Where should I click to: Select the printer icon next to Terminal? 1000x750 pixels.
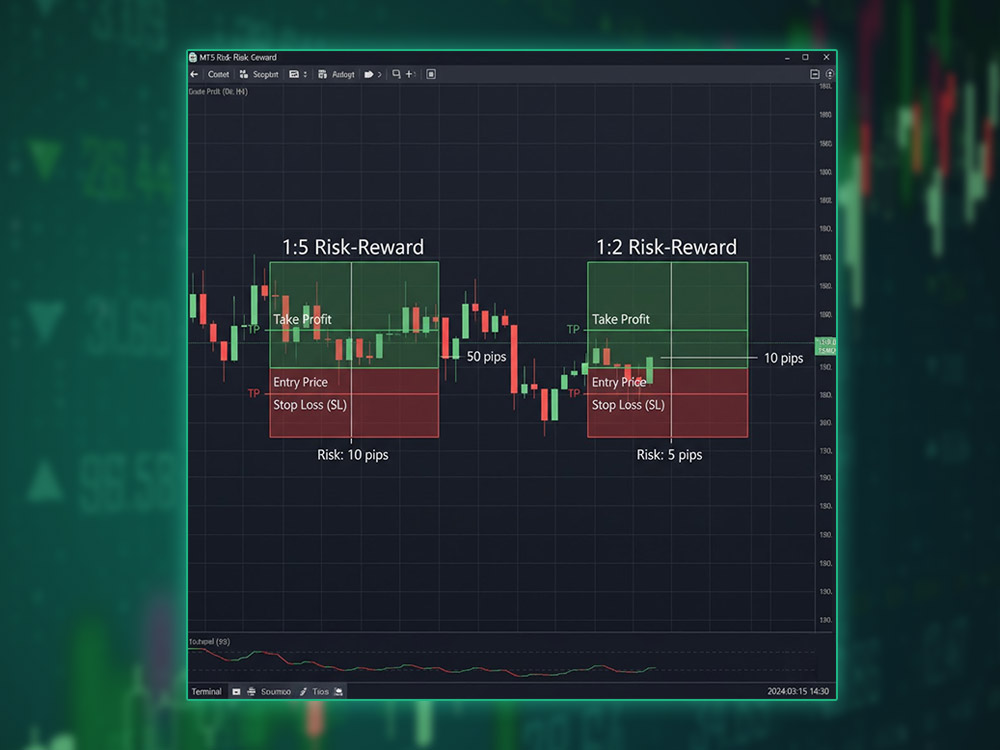click(x=251, y=691)
